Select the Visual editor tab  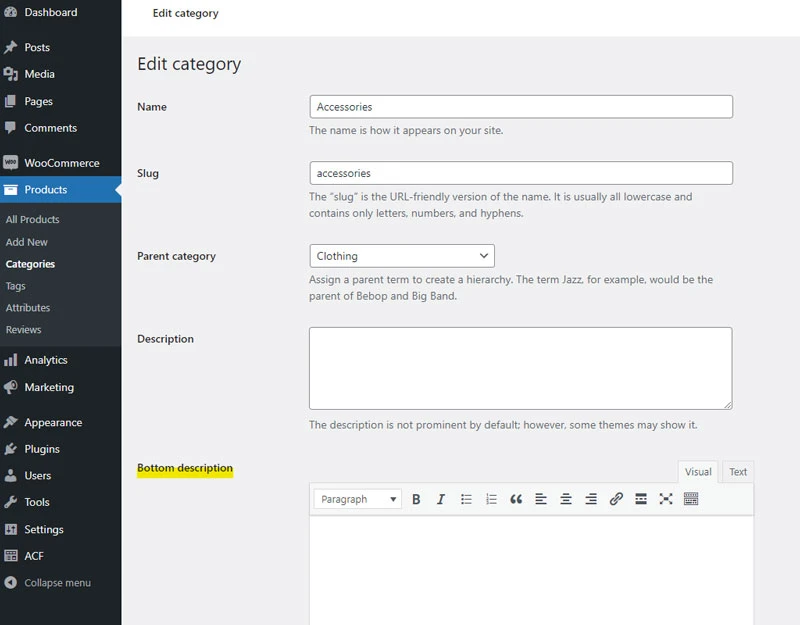[698, 472]
